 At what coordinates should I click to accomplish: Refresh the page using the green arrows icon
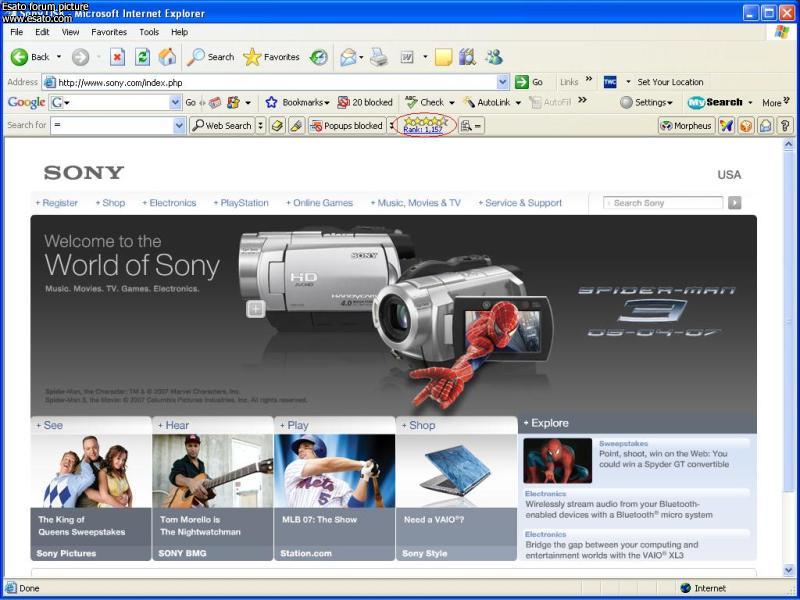click(142, 57)
